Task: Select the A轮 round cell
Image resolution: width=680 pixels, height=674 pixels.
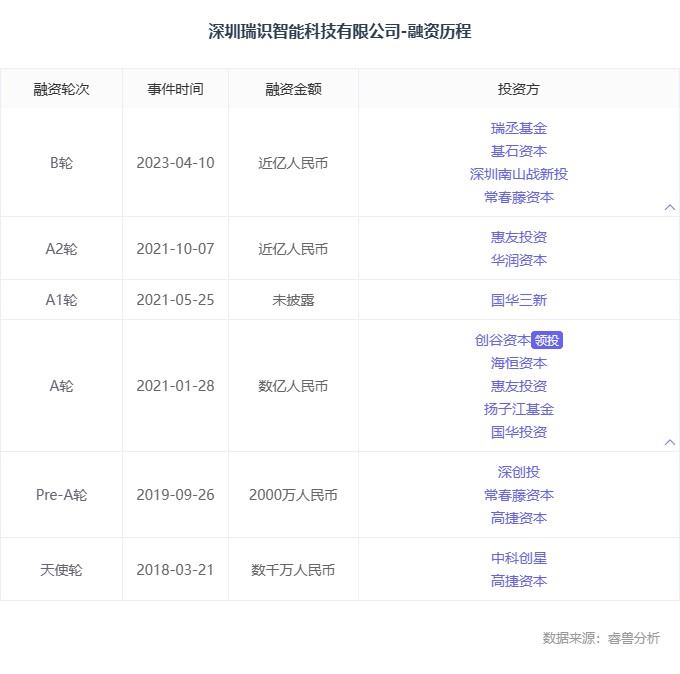Action: click(x=62, y=386)
